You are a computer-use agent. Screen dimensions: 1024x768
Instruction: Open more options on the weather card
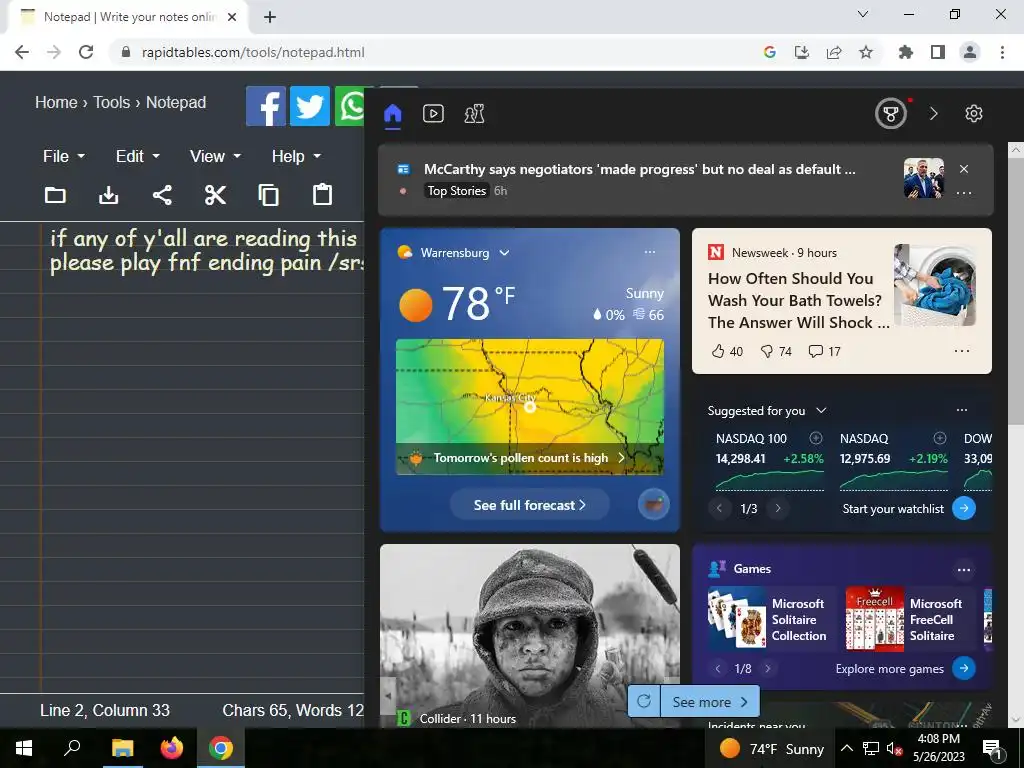coord(650,252)
